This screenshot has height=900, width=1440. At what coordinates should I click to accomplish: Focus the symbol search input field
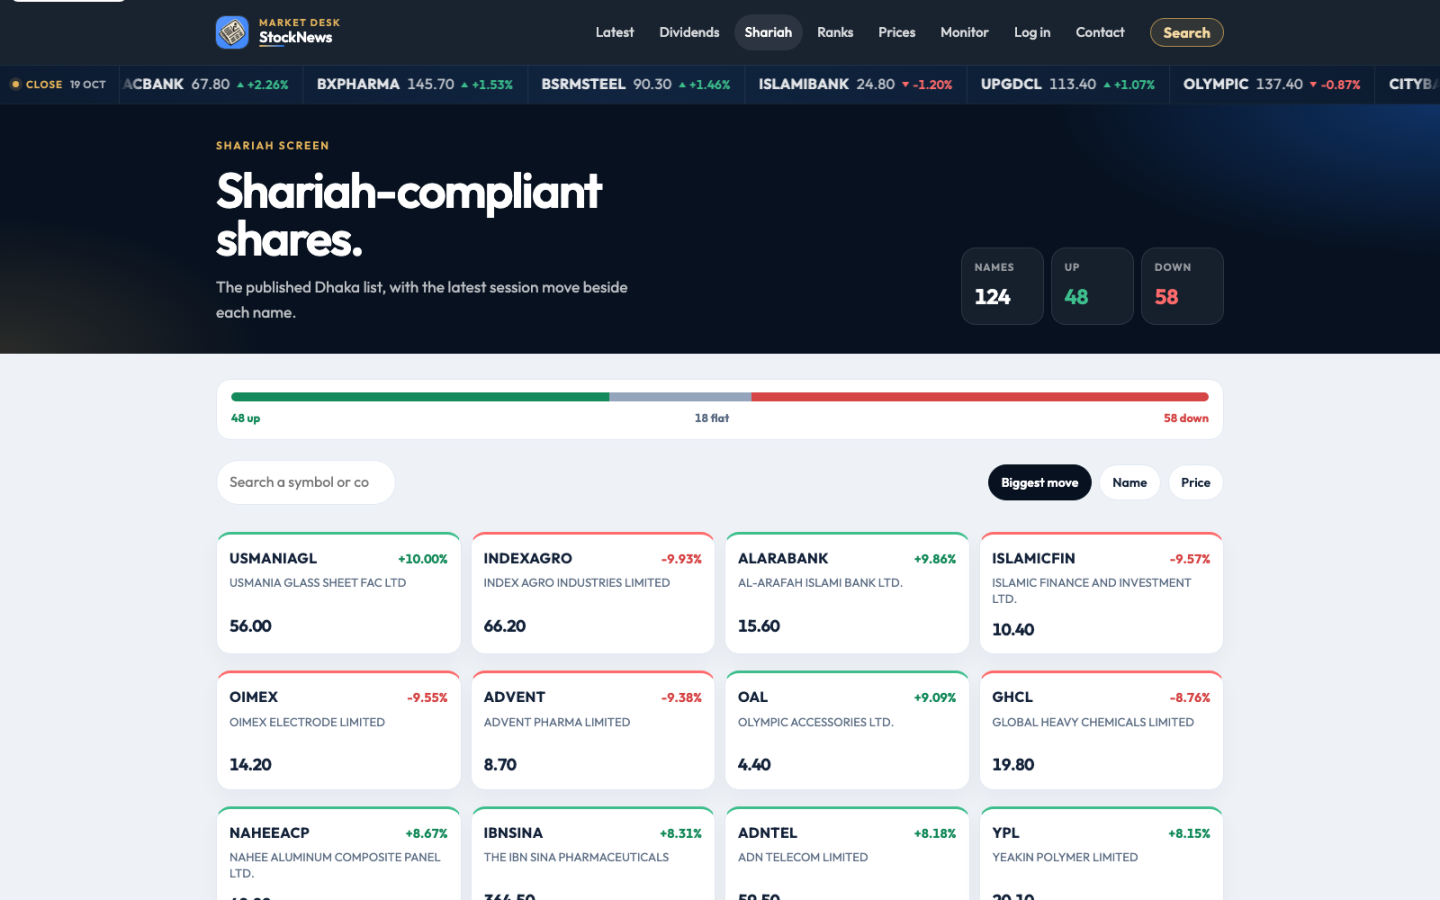306,482
